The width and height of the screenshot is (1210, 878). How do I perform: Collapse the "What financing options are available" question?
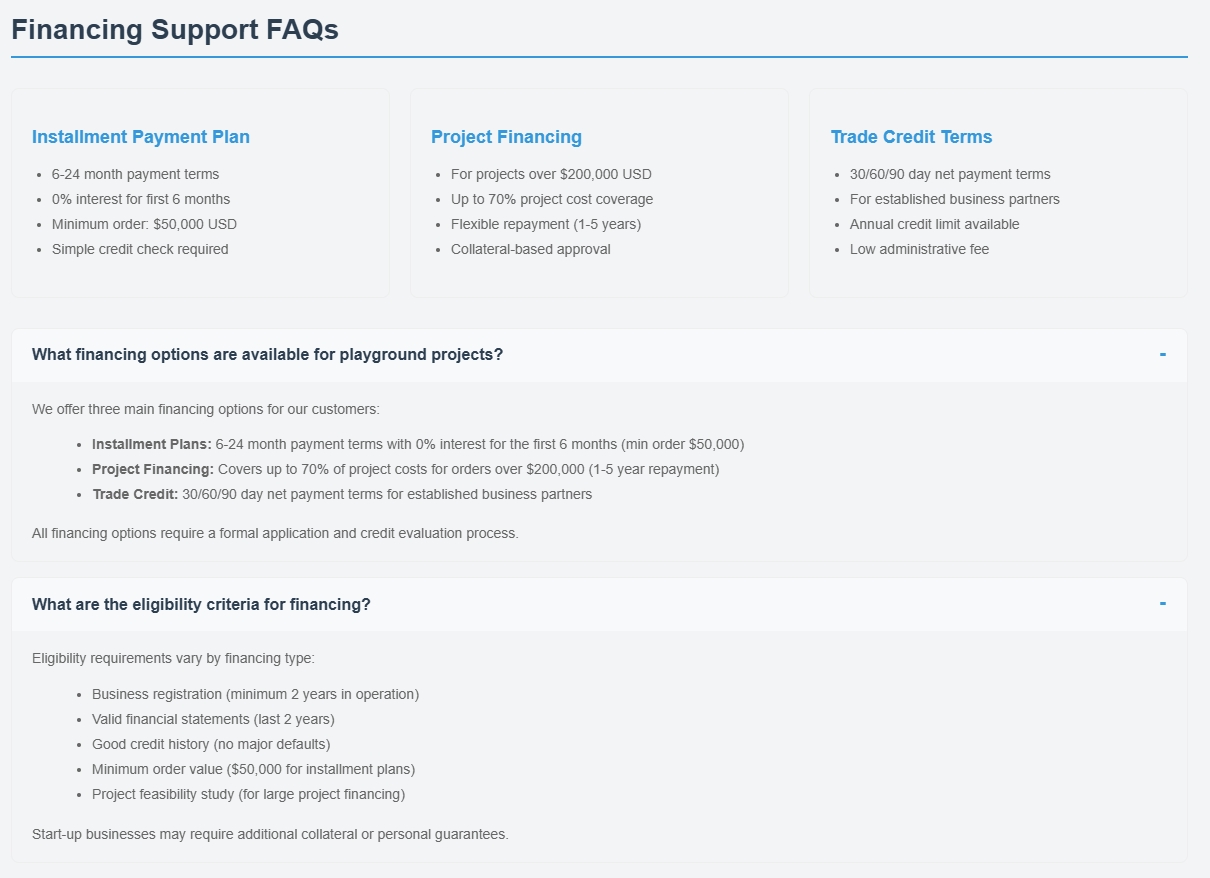coord(267,355)
